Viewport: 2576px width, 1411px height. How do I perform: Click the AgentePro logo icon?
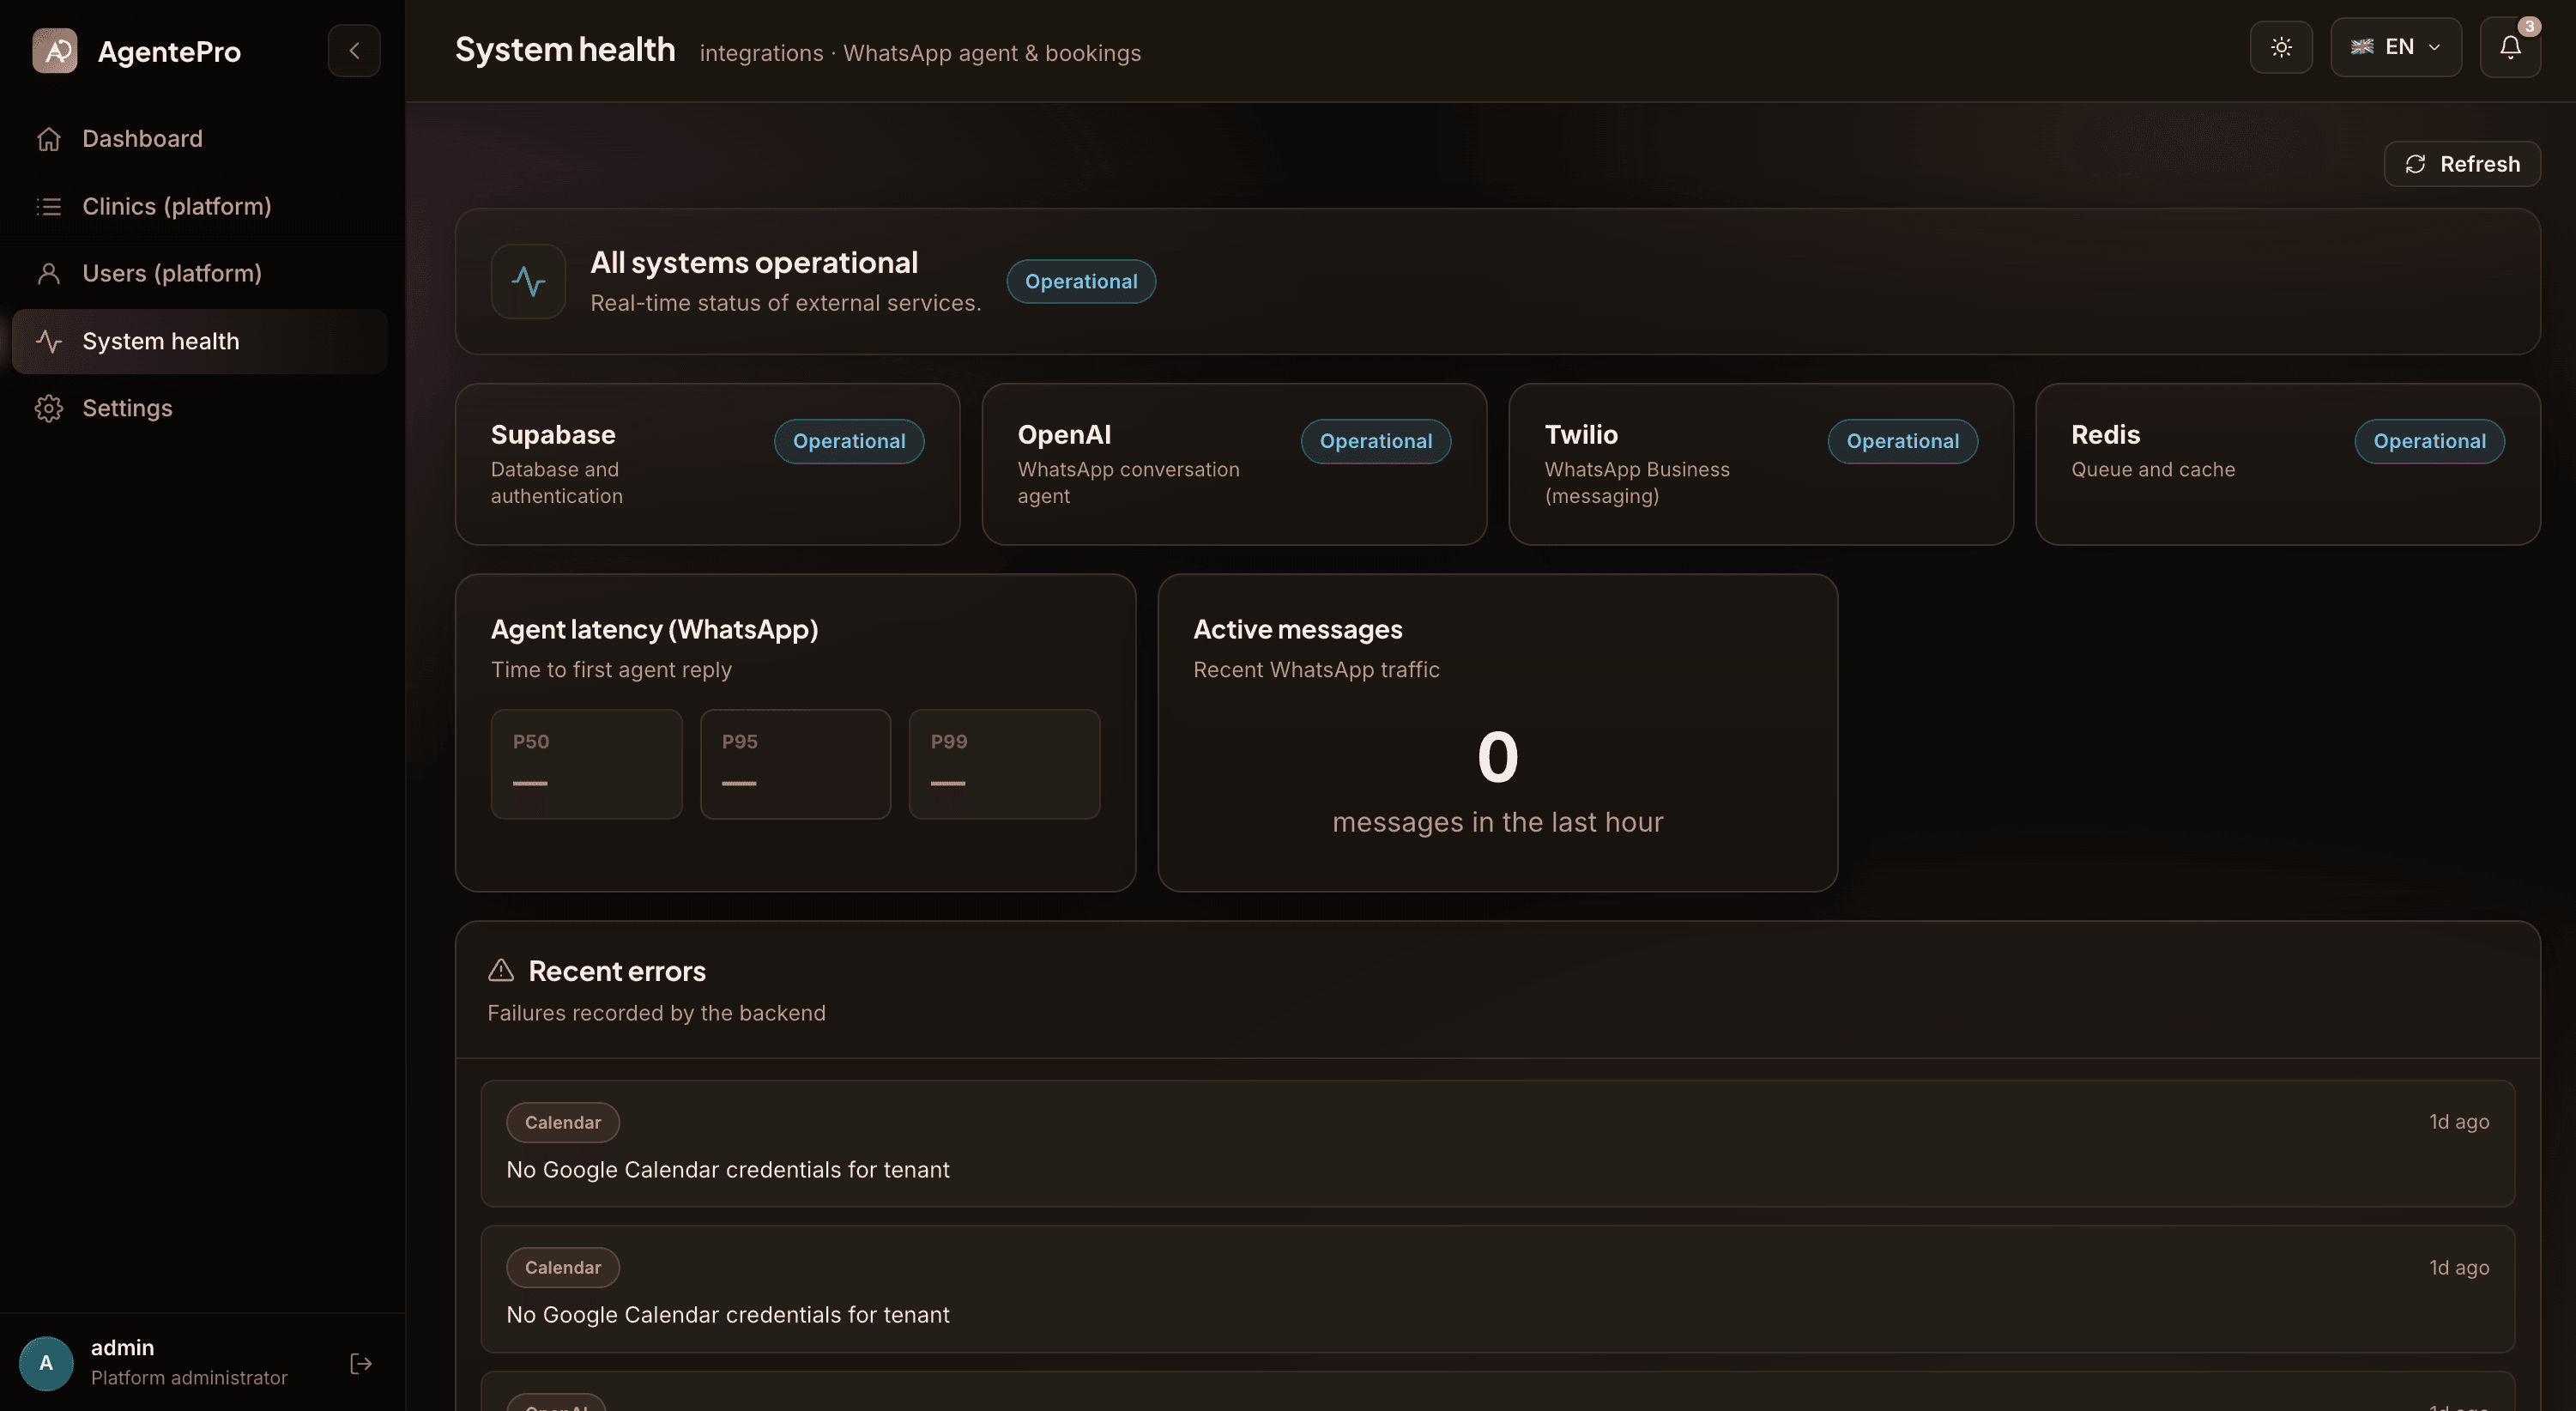click(55, 51)
